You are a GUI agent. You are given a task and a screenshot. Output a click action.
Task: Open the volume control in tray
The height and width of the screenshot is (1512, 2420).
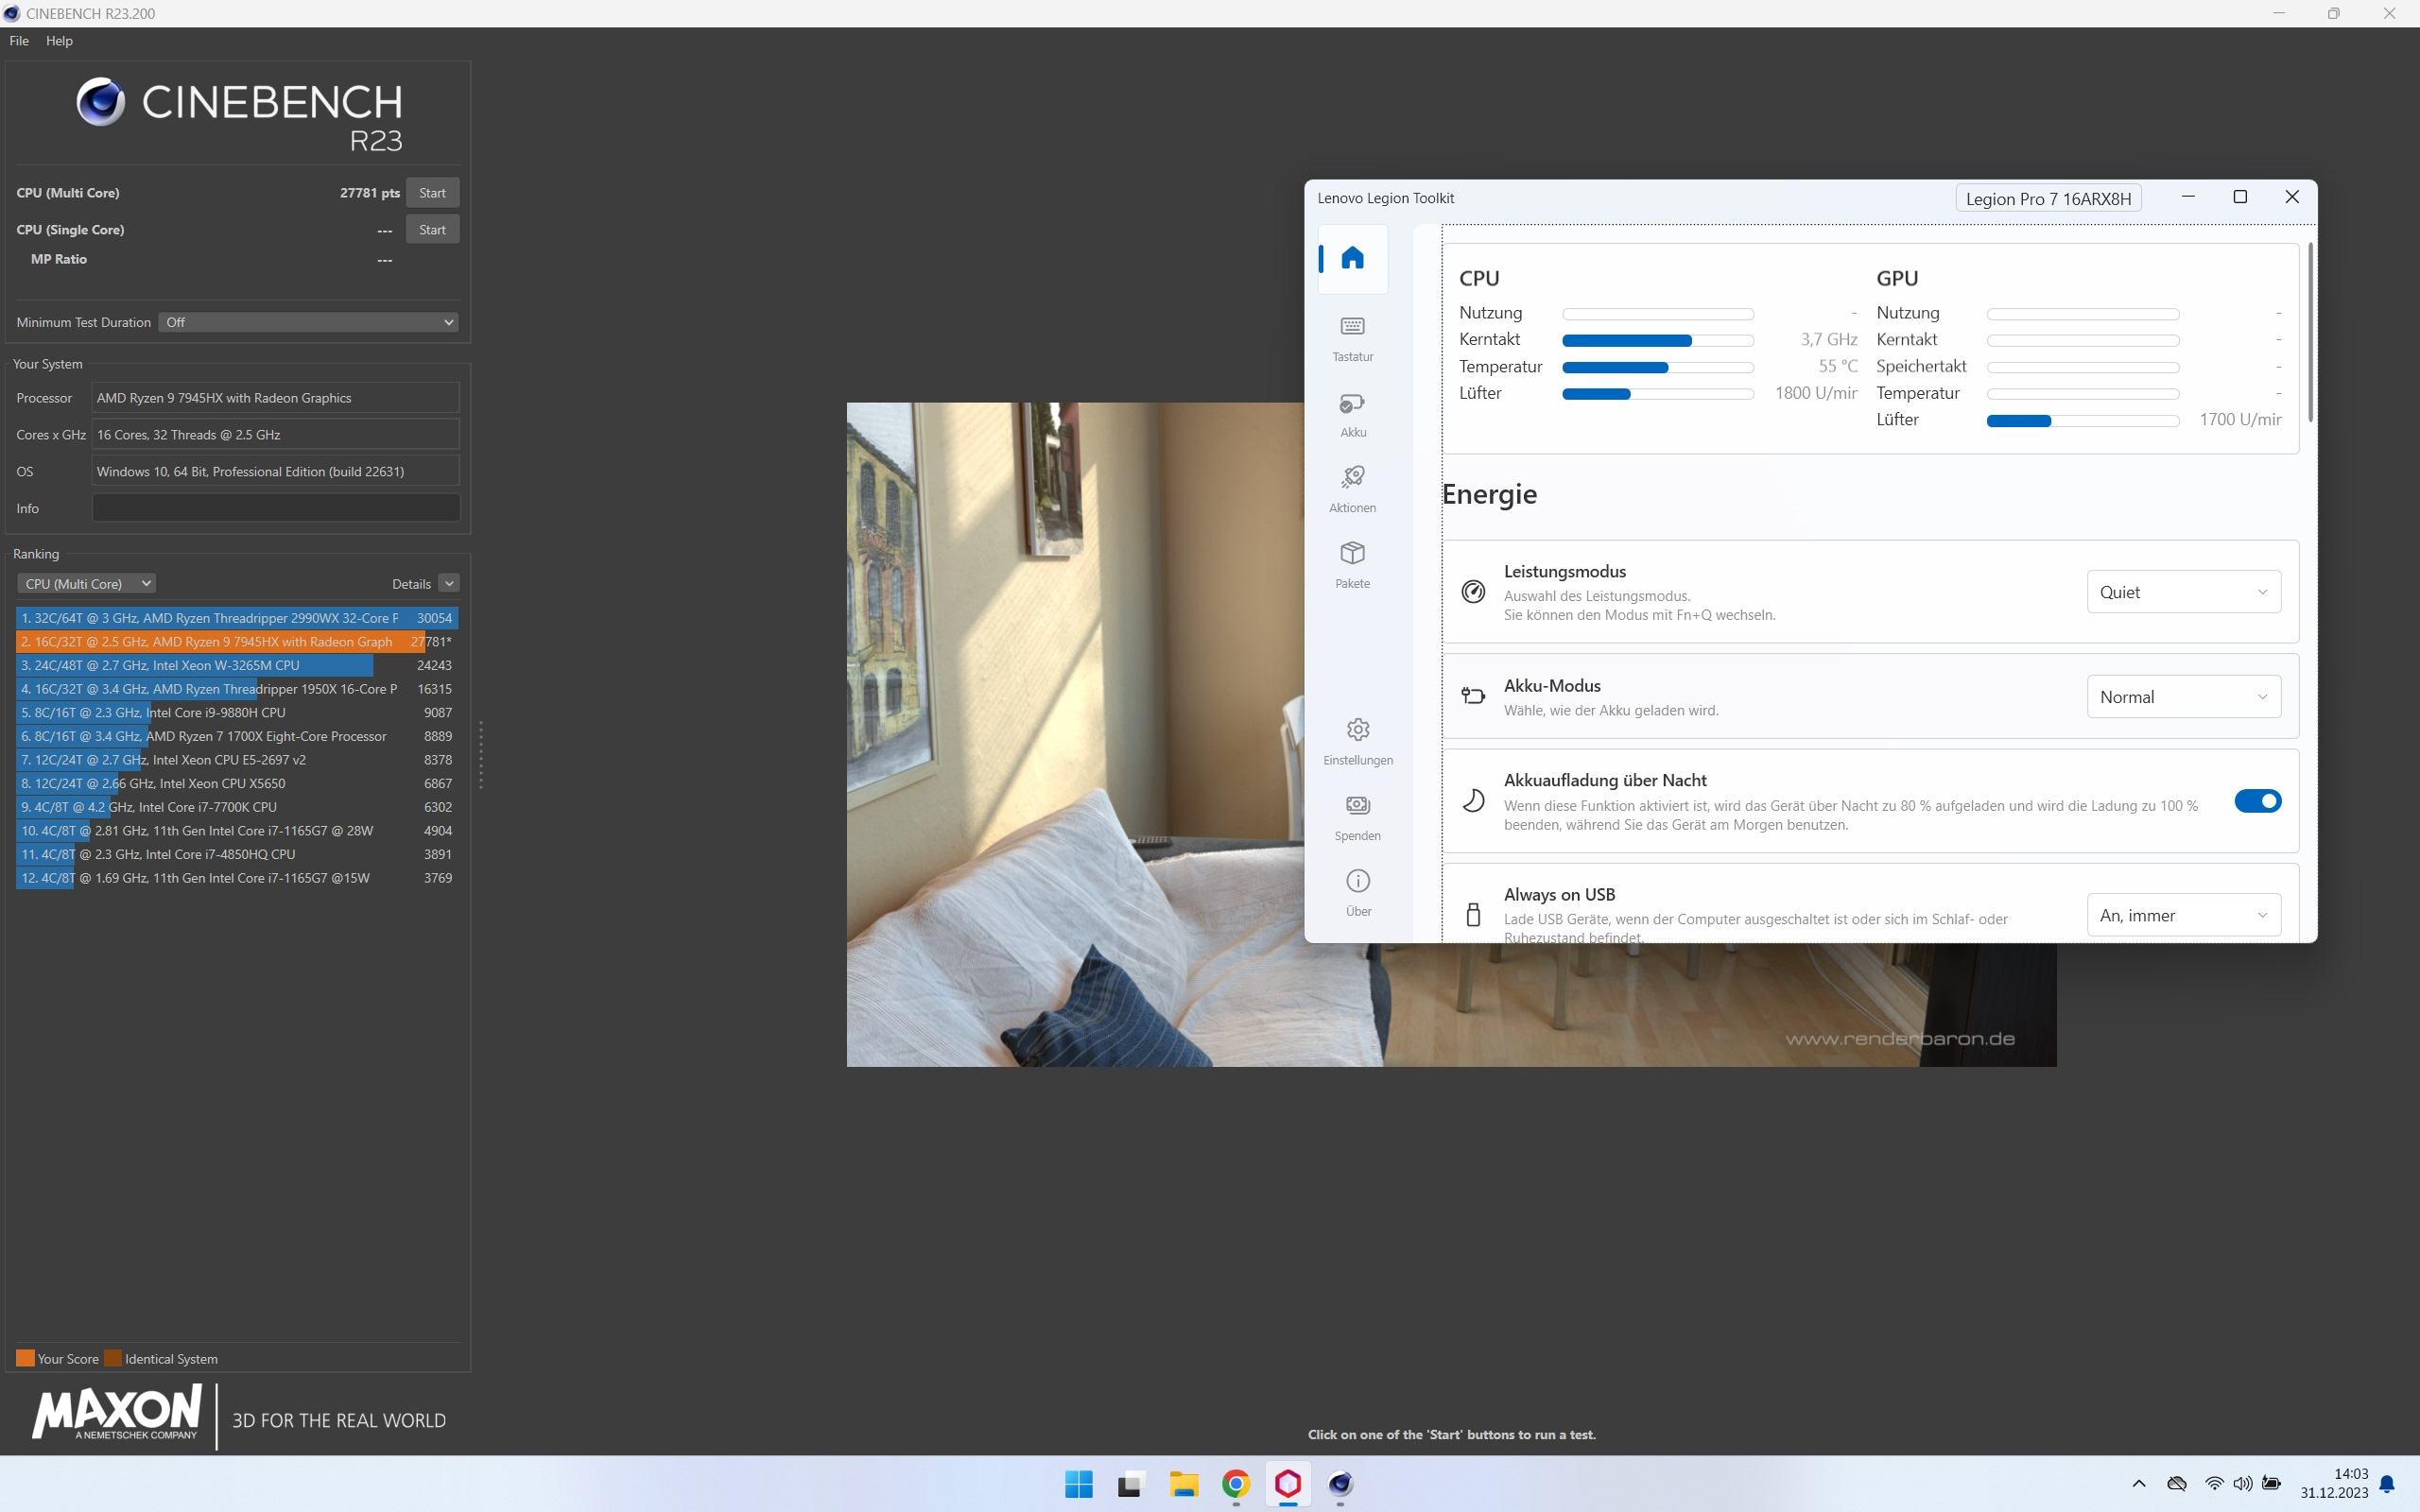(x=2242, y=1484)
